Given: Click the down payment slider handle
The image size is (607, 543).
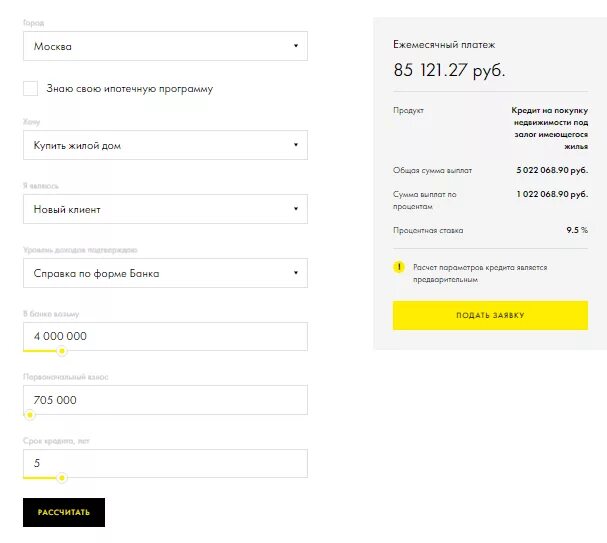Looking at the screenshot, I should click(x=29, y=414).
